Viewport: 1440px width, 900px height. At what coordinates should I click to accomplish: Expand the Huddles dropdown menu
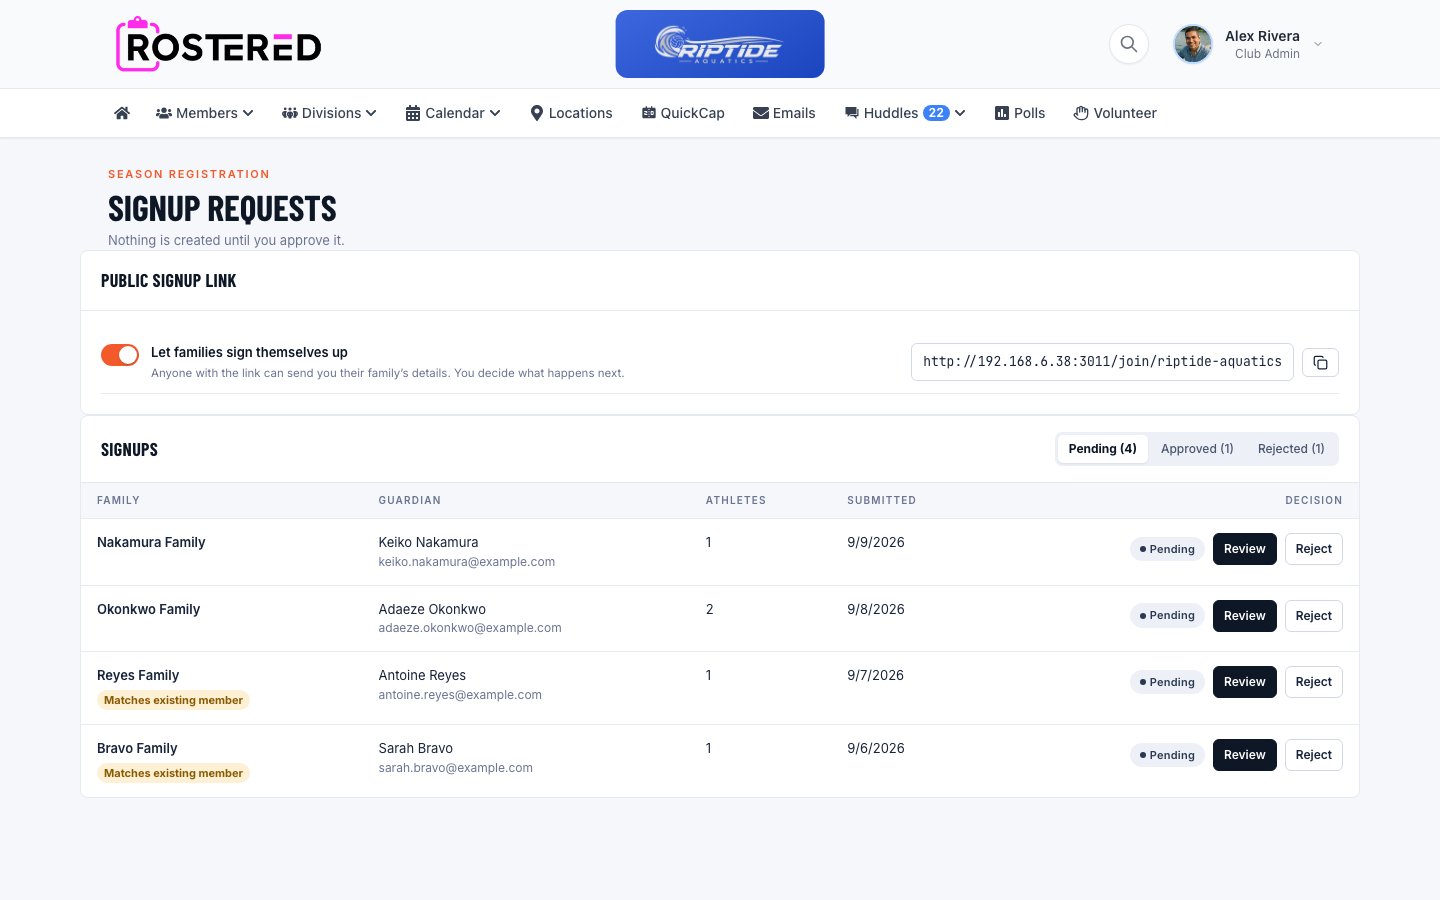click(905, 113)
